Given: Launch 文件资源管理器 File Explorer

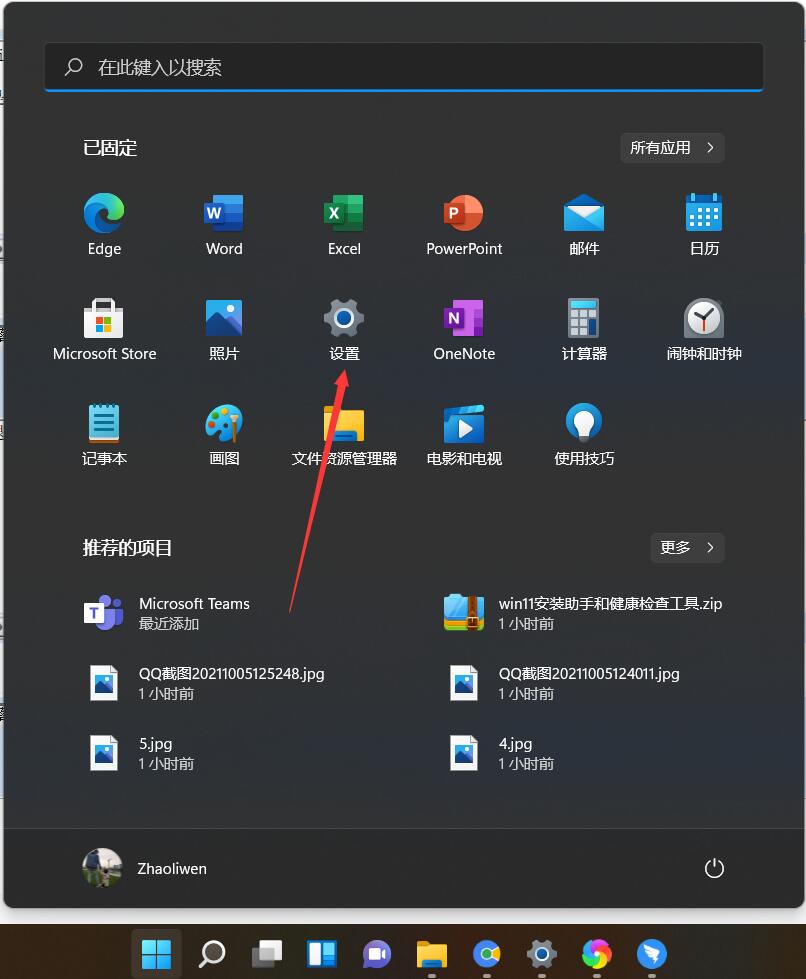Looking at the screenshot, I should tap(343, 422).
